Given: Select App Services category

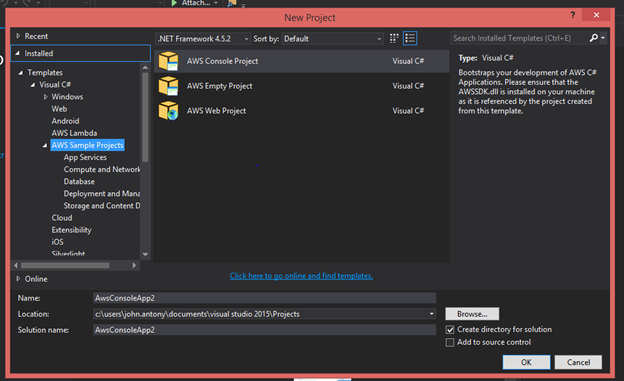Looking at the screenshot, I should coord(85,157).
